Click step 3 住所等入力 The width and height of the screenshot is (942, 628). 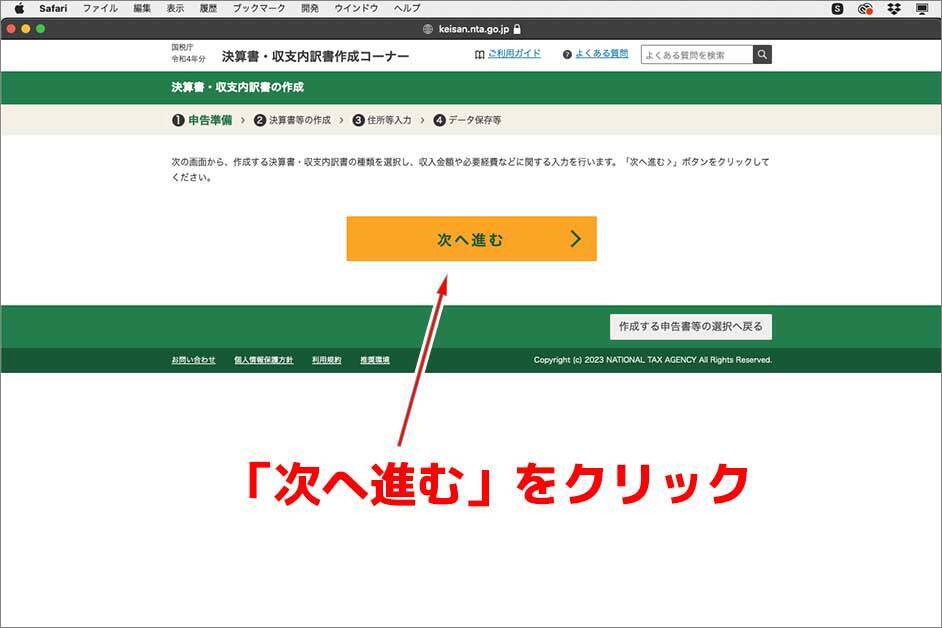382,120
